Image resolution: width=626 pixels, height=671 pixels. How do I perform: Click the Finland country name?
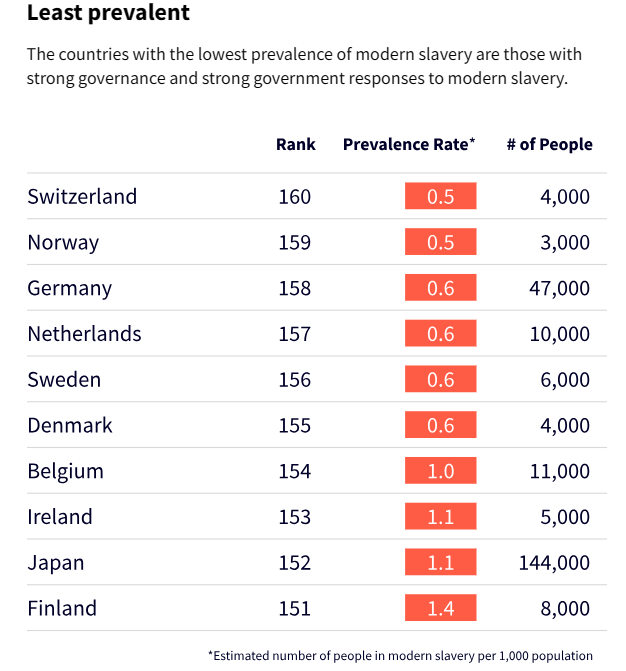pyautogui.click(x=62, y=608)
